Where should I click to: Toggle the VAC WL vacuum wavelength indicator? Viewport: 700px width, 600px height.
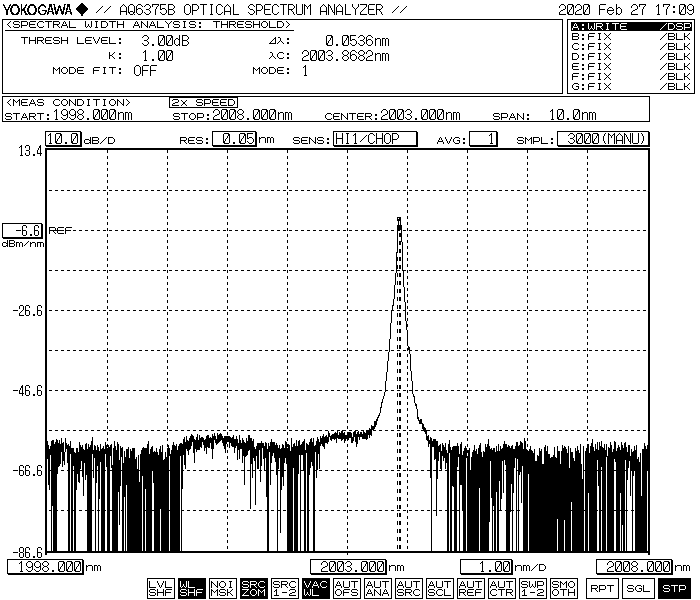(x=315, y=587)
